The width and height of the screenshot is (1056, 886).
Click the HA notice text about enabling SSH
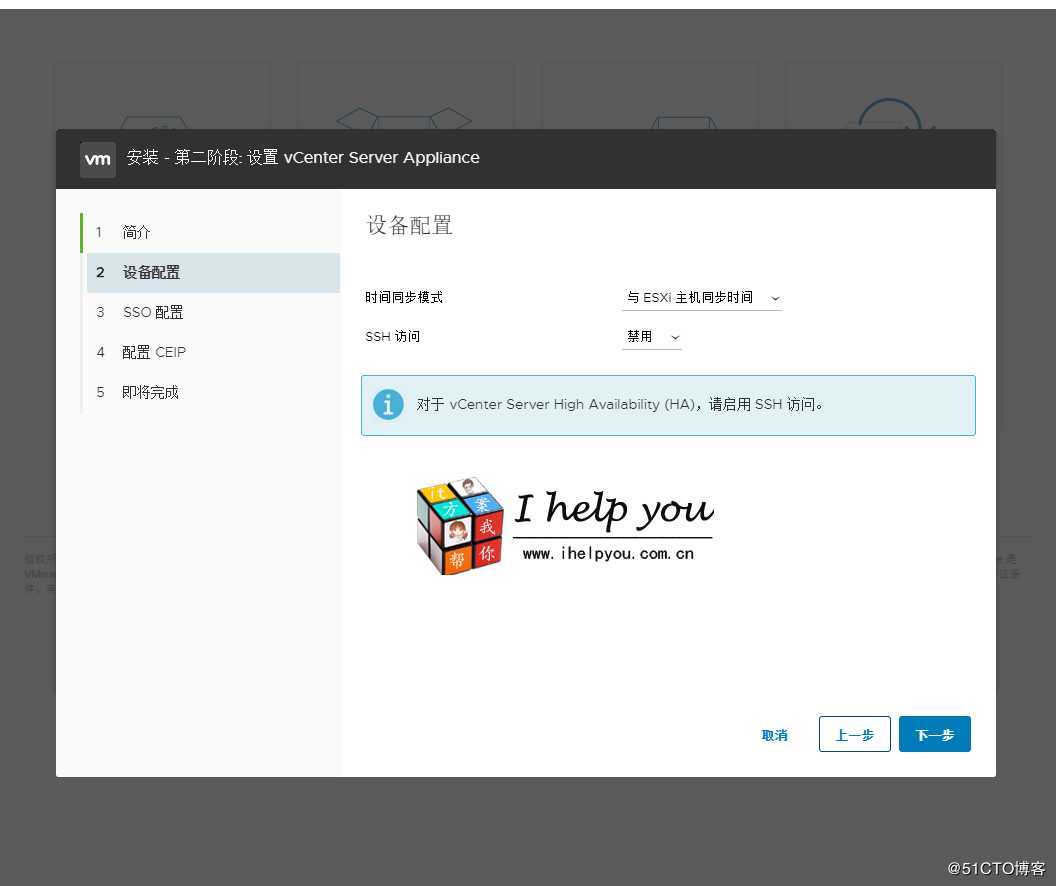click(620, 405)
